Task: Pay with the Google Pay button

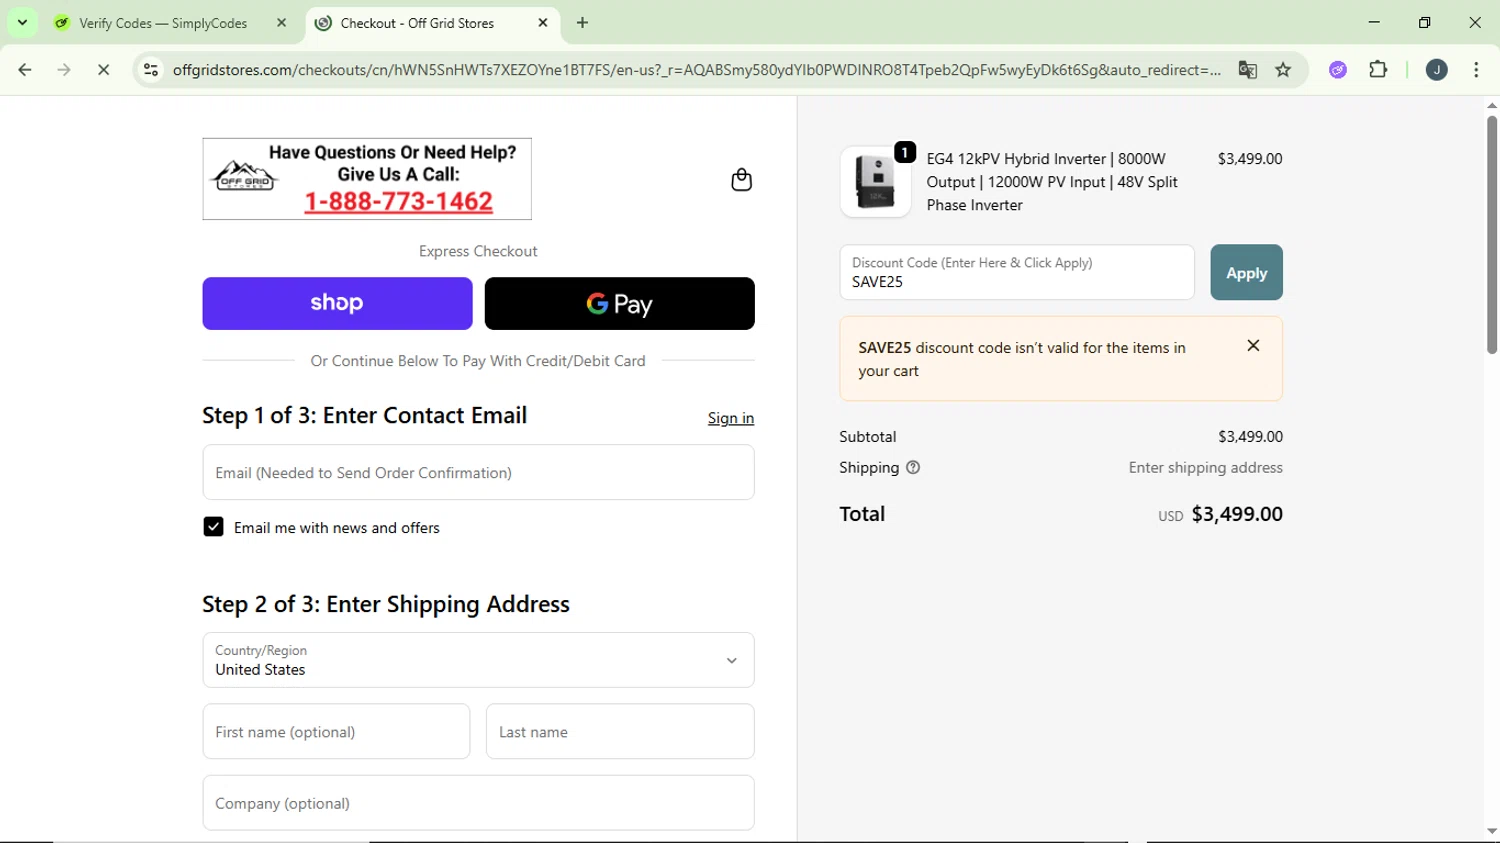Action: tap(619, 303)
